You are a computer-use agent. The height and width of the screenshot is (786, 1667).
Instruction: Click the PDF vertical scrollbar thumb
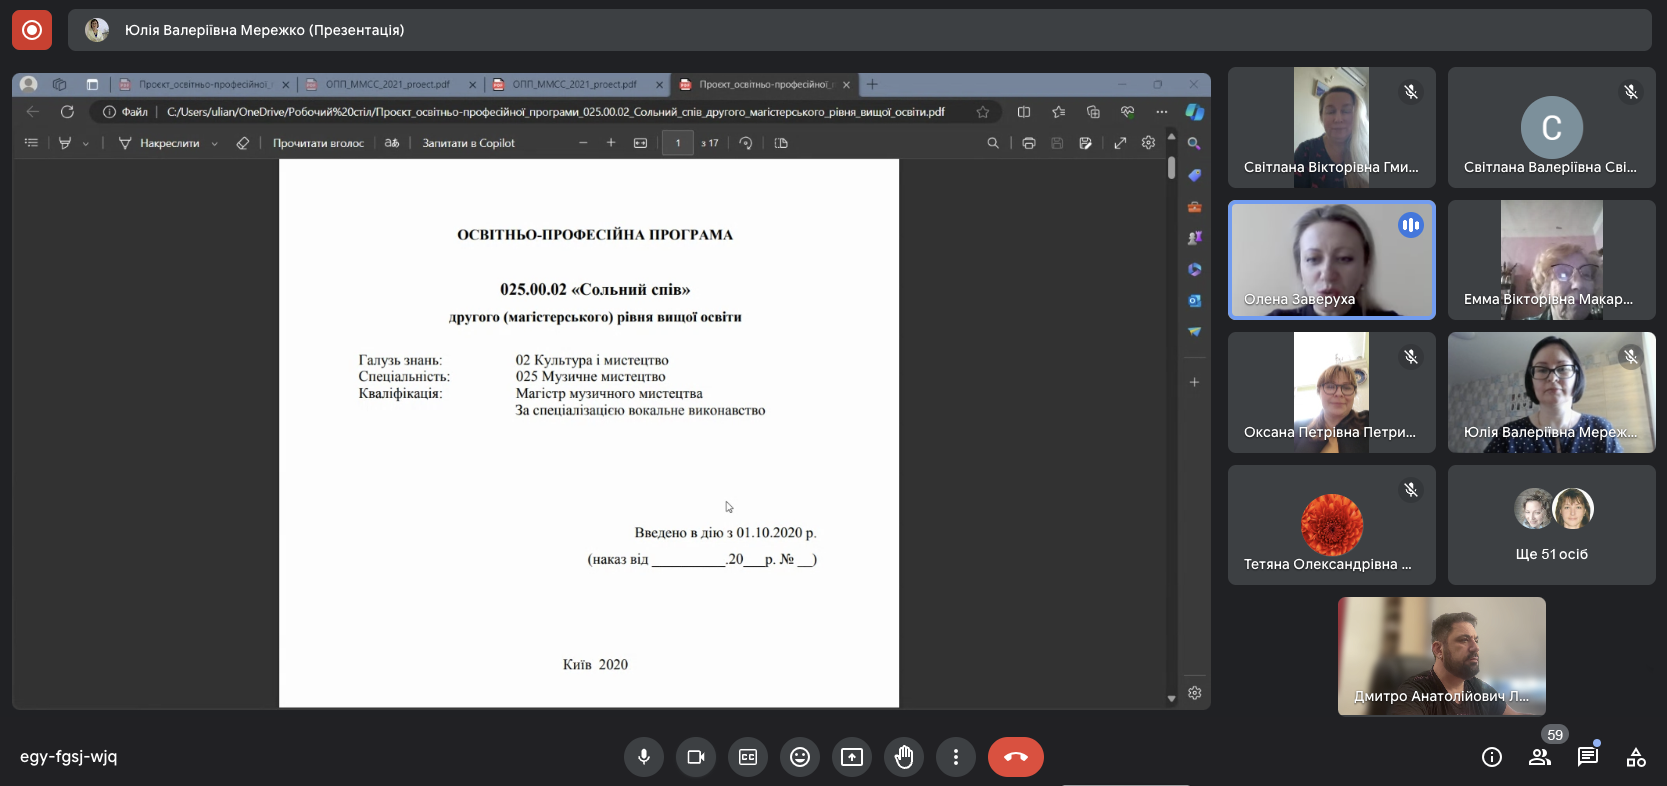point(1171,168)
